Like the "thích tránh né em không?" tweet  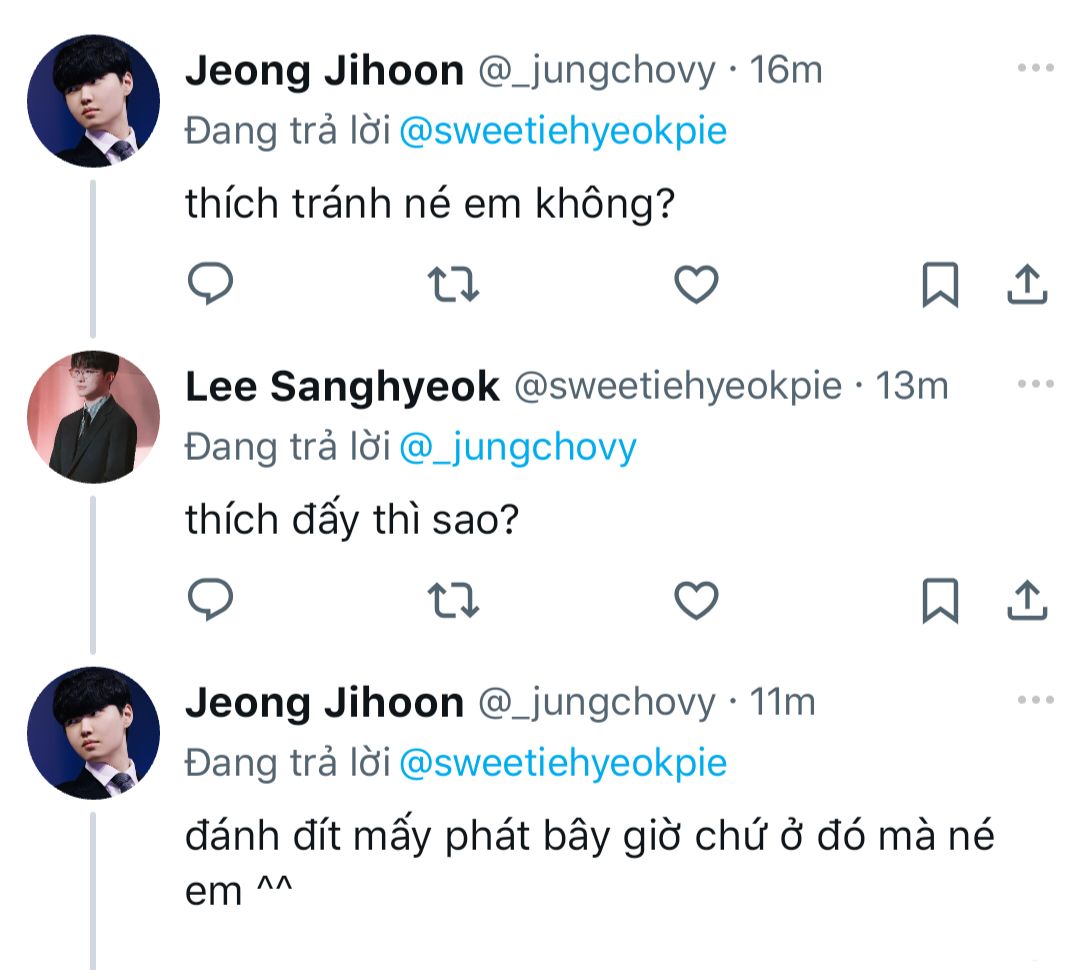[x=696, y=285]
